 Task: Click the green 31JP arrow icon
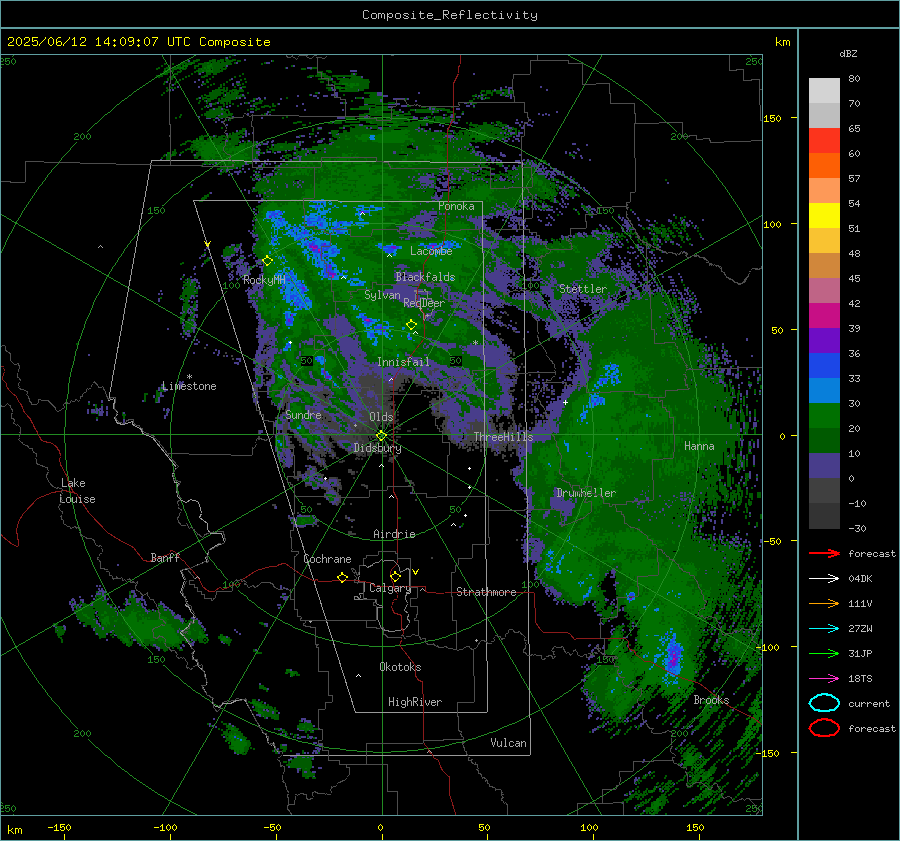click(824, 653)
